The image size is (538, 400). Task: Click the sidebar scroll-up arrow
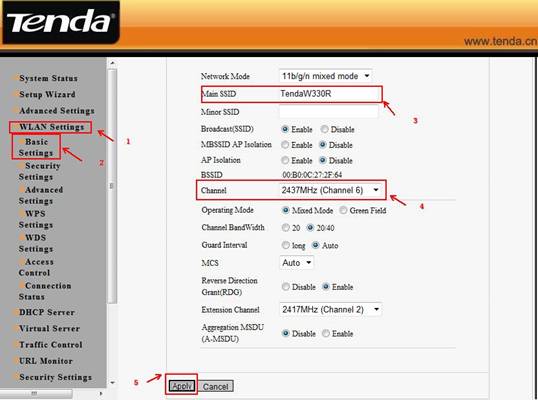tap(112, 63)
